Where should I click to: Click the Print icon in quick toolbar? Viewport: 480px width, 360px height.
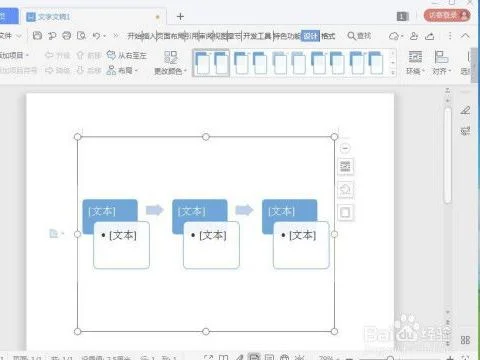click(x=67, y=36)
